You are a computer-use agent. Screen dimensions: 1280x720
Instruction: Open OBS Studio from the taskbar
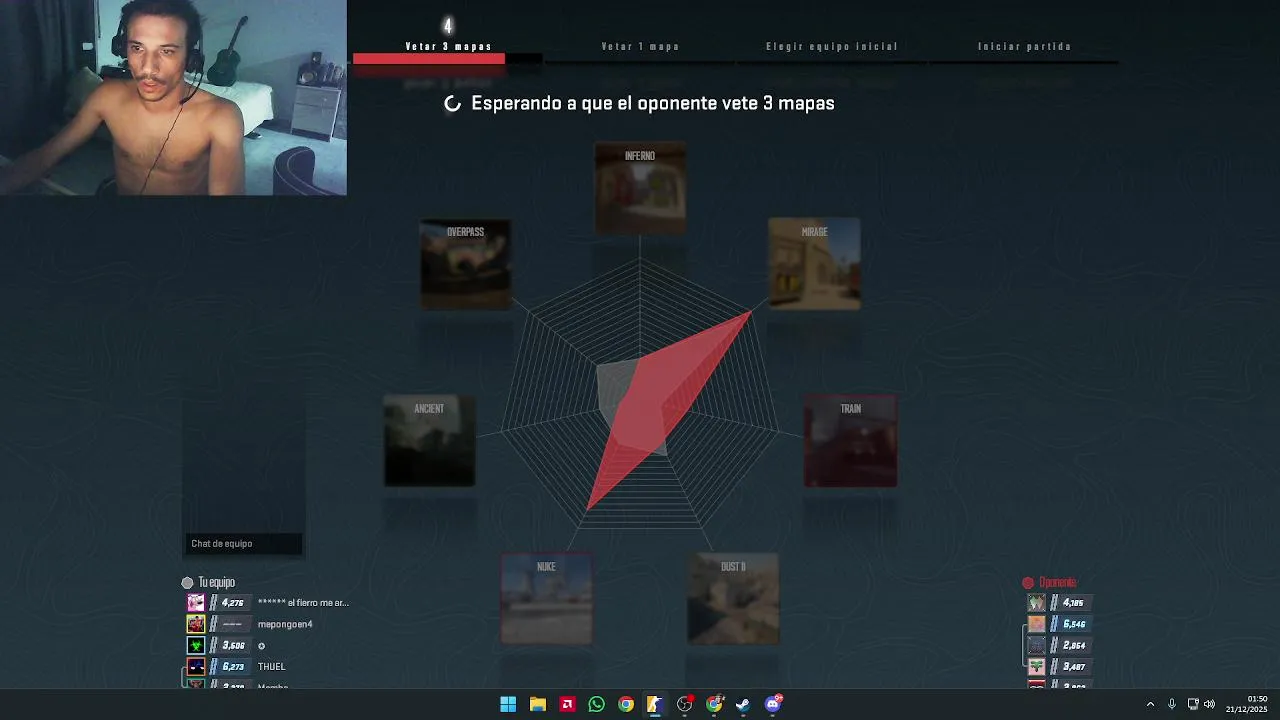685,704
